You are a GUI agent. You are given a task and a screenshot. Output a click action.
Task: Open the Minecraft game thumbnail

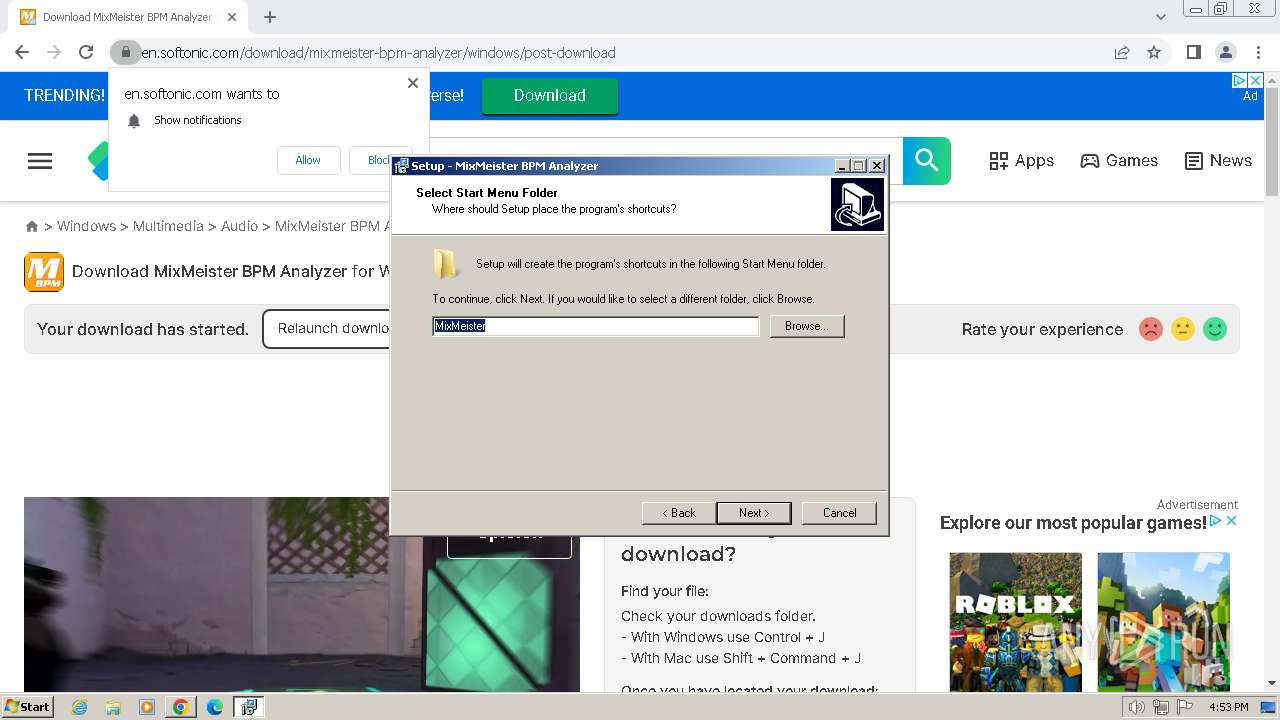[x=1163, y=621]
